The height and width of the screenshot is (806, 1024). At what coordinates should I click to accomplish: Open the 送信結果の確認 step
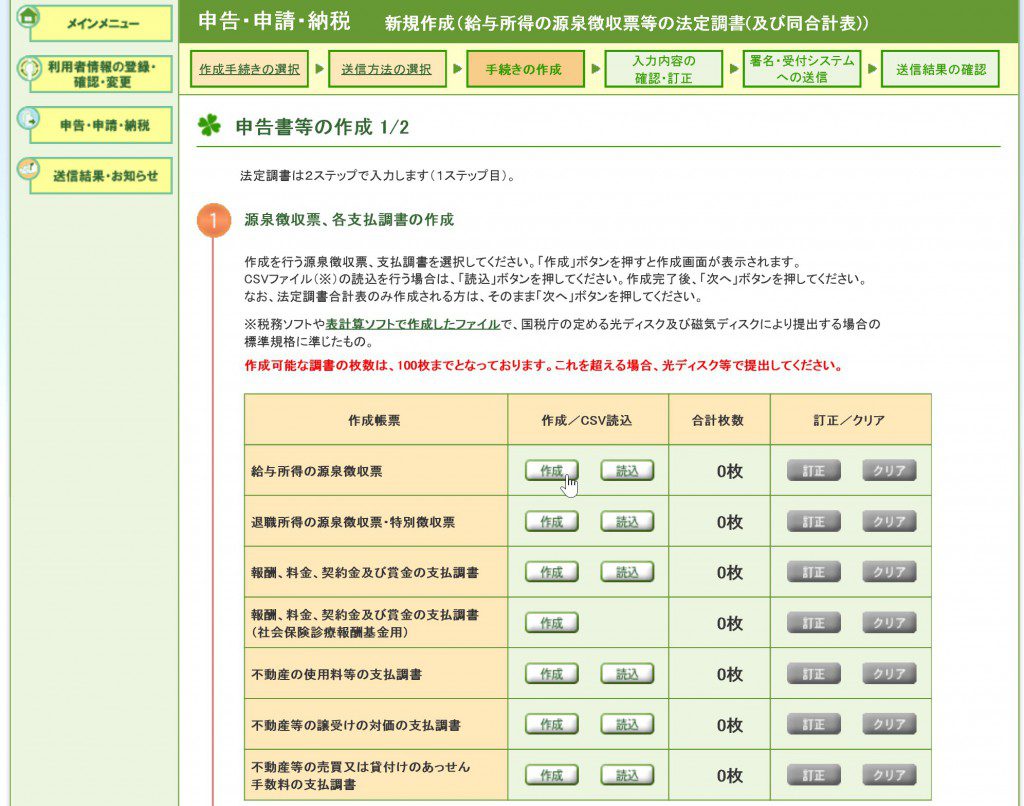click(x=940, y=70)
